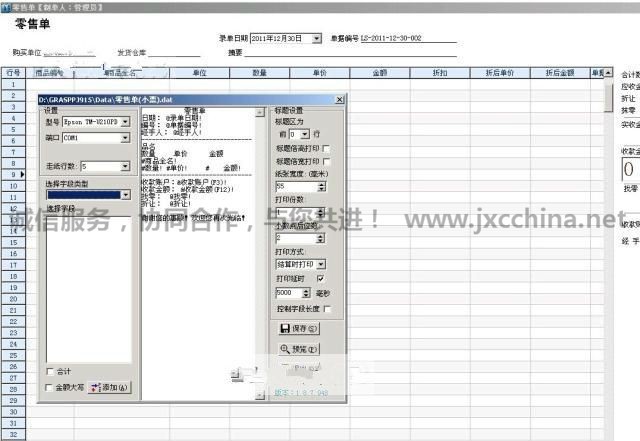Viewport: 640px width, 441px height.
Task: Click the 添加 add button
Action: [109, 387]
